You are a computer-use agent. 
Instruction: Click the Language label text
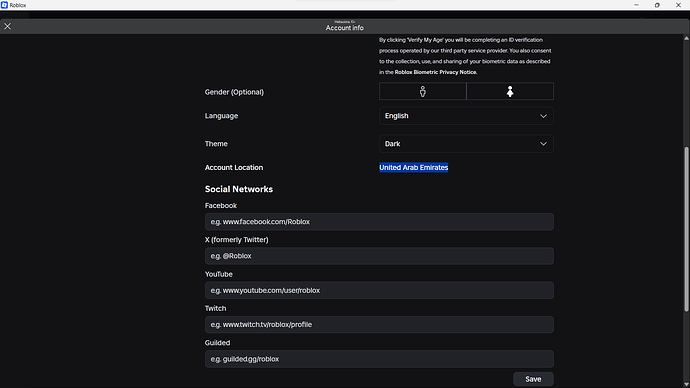pos(221,116)
